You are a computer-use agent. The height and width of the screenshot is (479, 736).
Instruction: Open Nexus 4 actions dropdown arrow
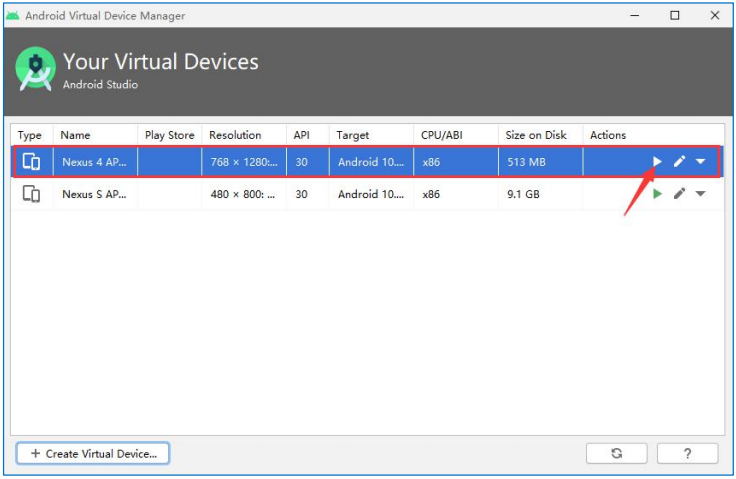[700, 162]
